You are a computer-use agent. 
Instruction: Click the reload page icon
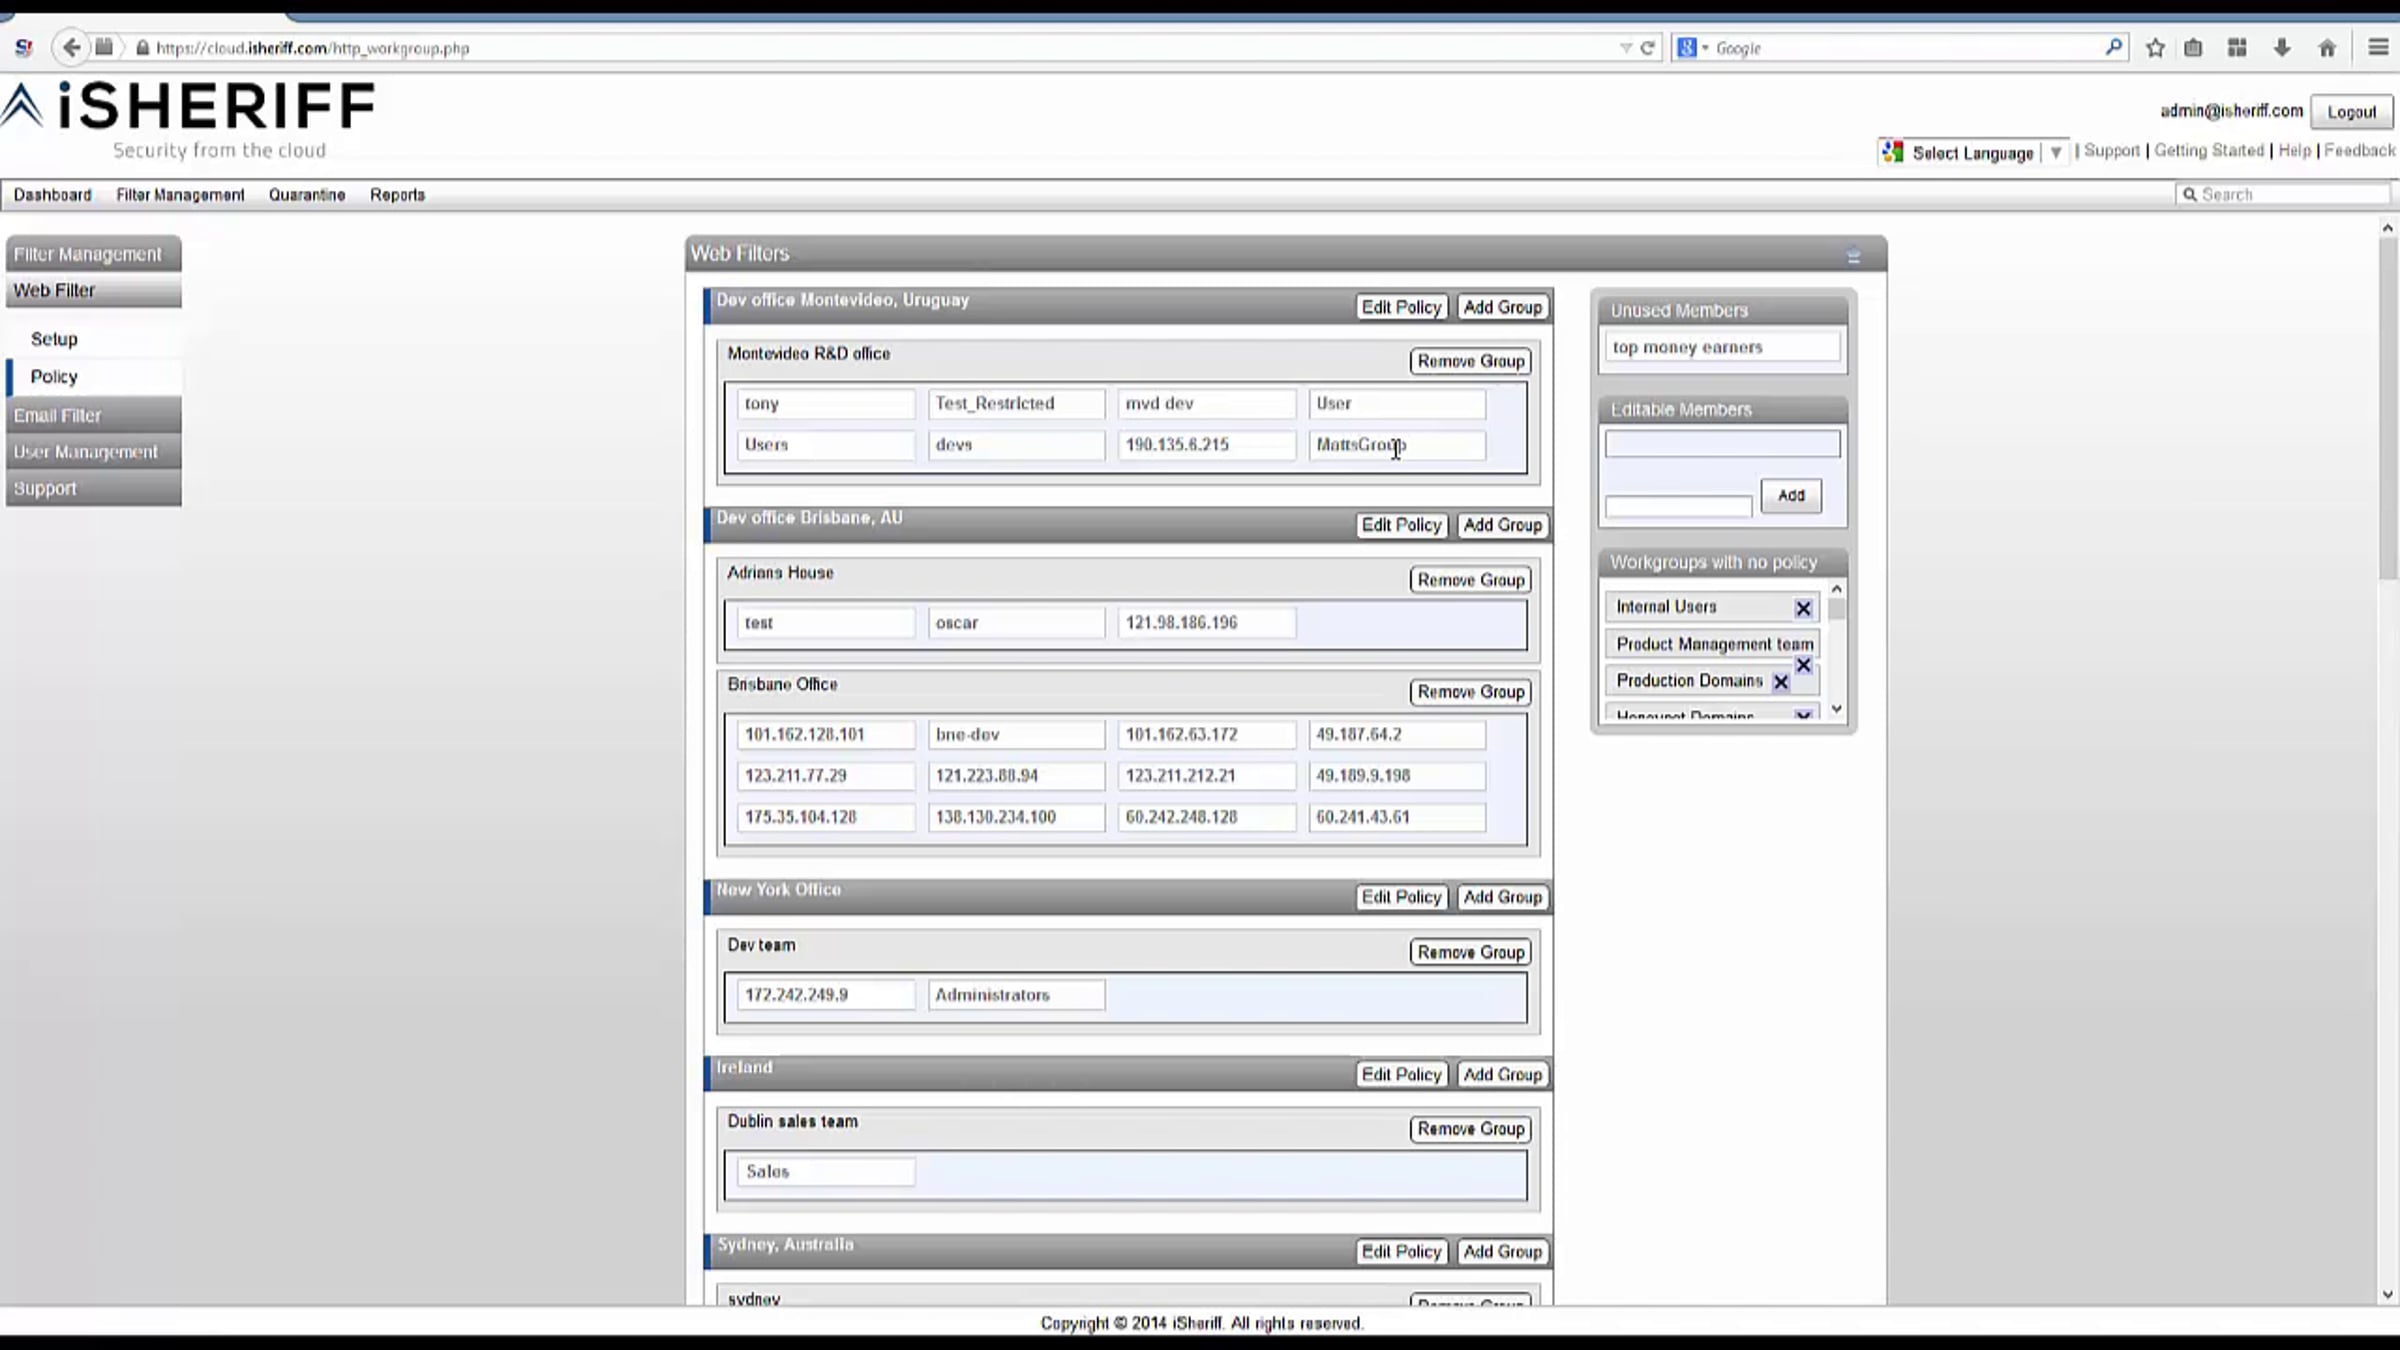click(x=1647, y=48)
